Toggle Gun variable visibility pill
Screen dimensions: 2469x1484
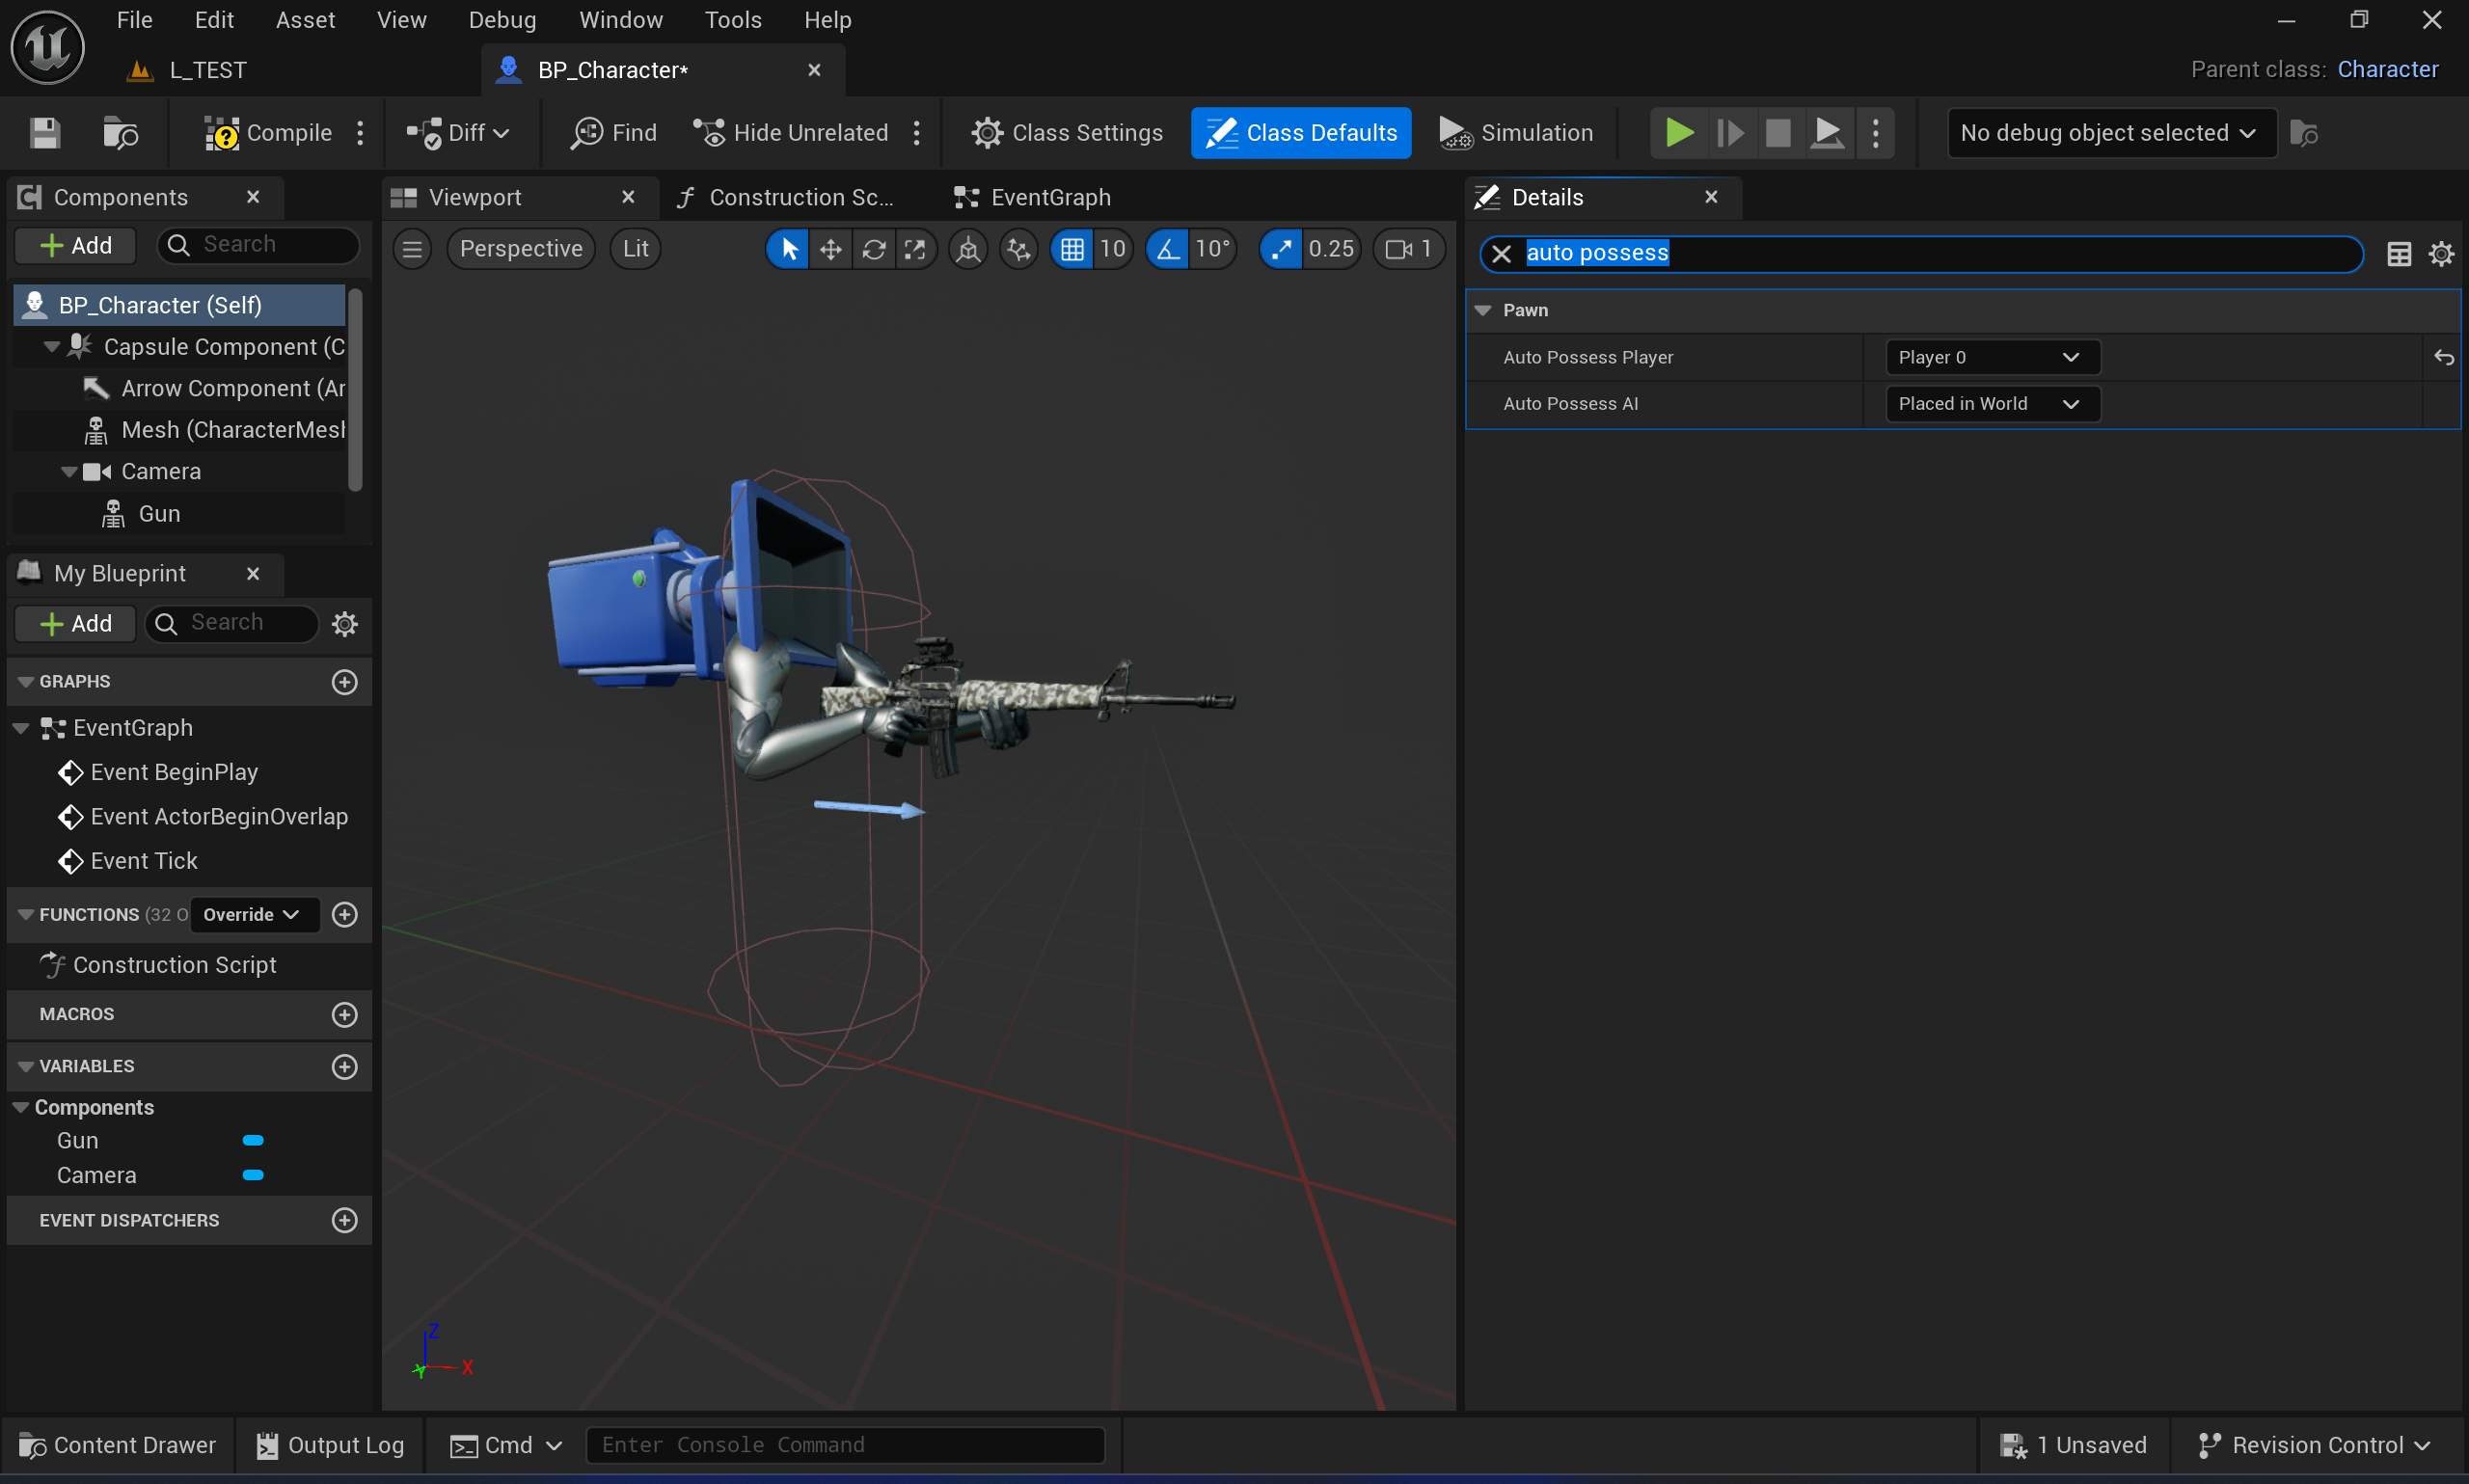click(x=253, y=1141)
